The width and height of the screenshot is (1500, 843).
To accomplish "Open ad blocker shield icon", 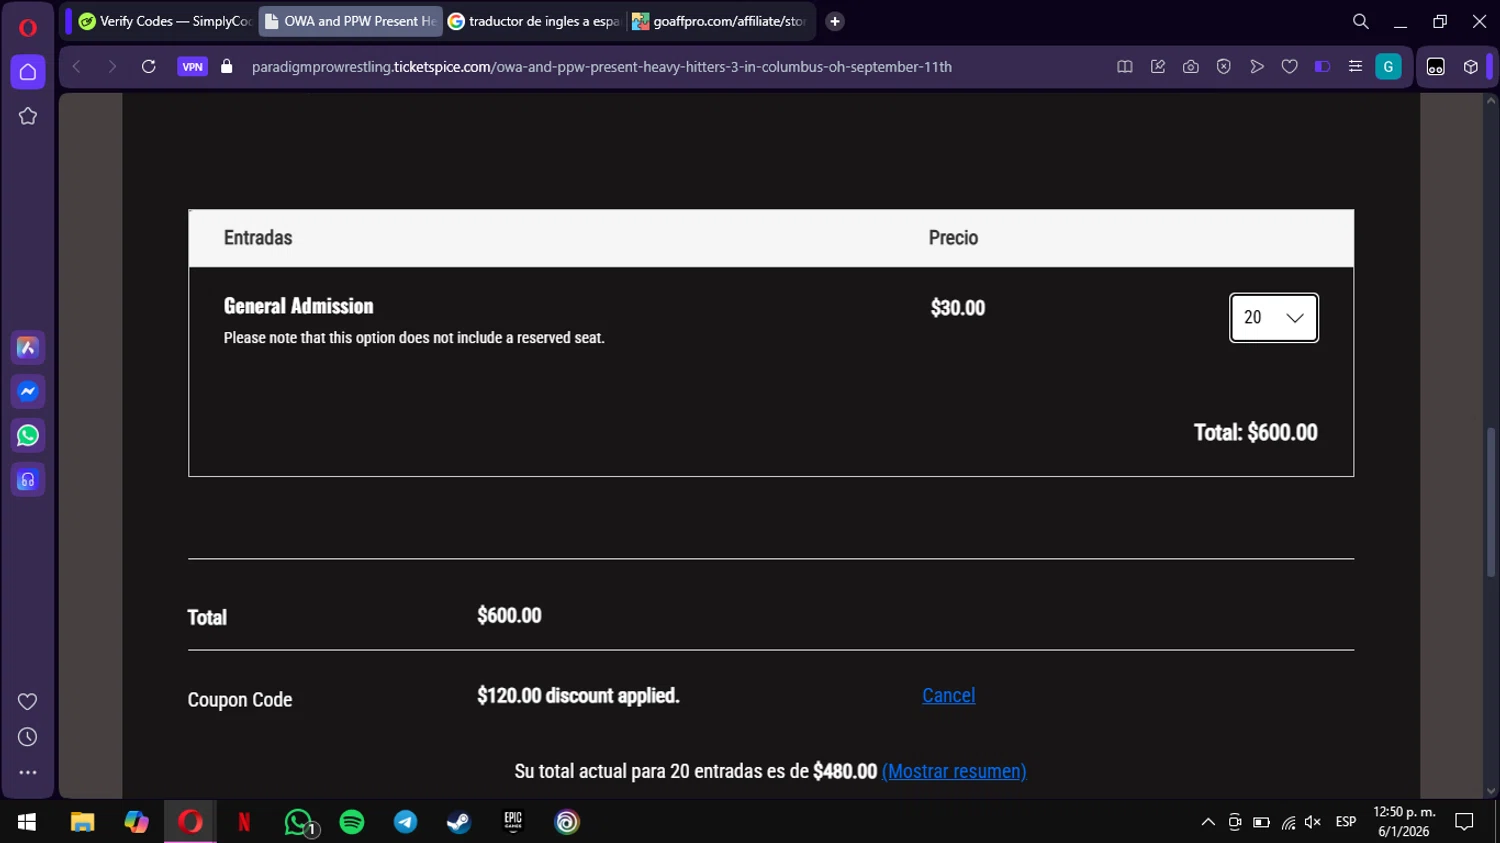I will coord(1224,67).
